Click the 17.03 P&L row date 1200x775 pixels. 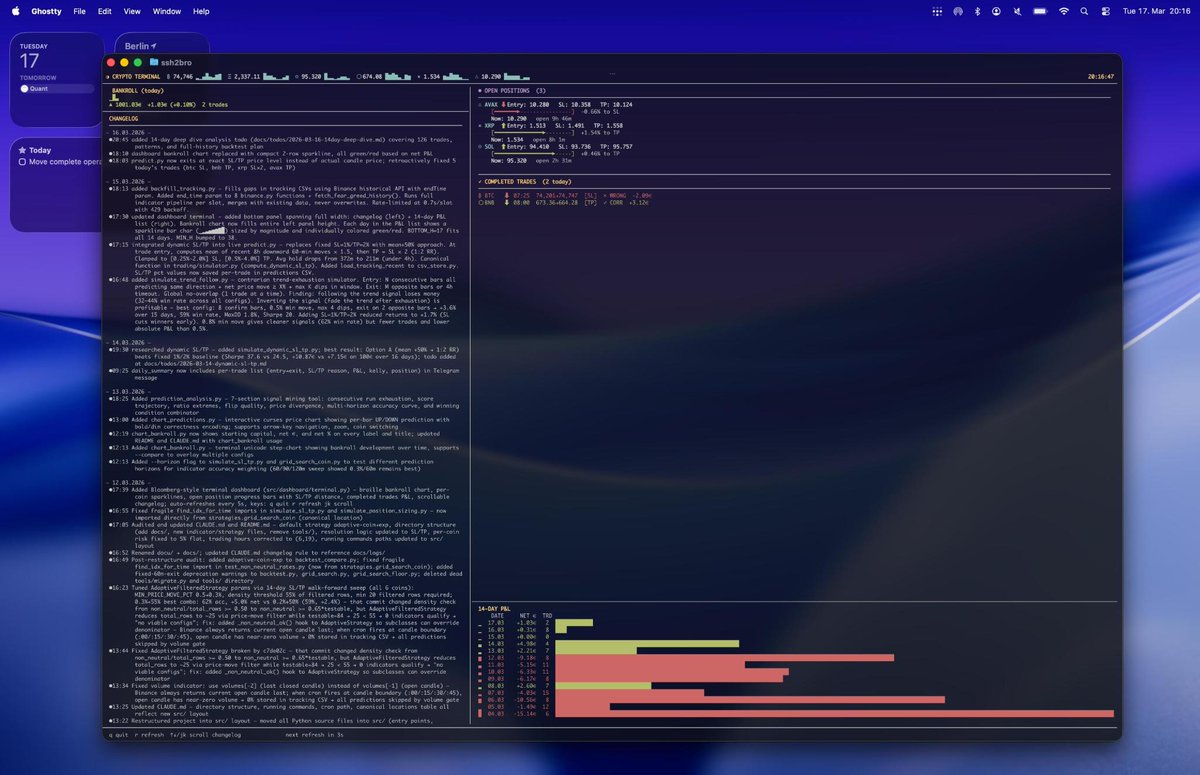click(496, 622)
